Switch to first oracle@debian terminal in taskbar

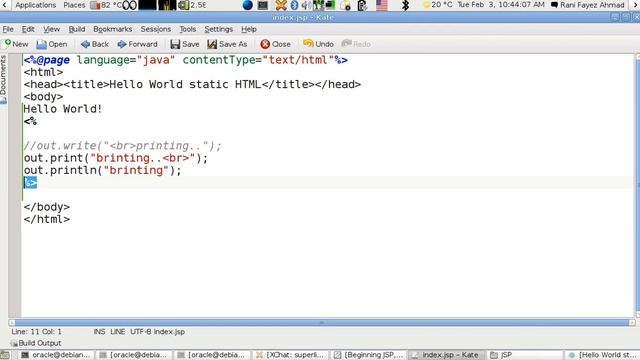56,355
